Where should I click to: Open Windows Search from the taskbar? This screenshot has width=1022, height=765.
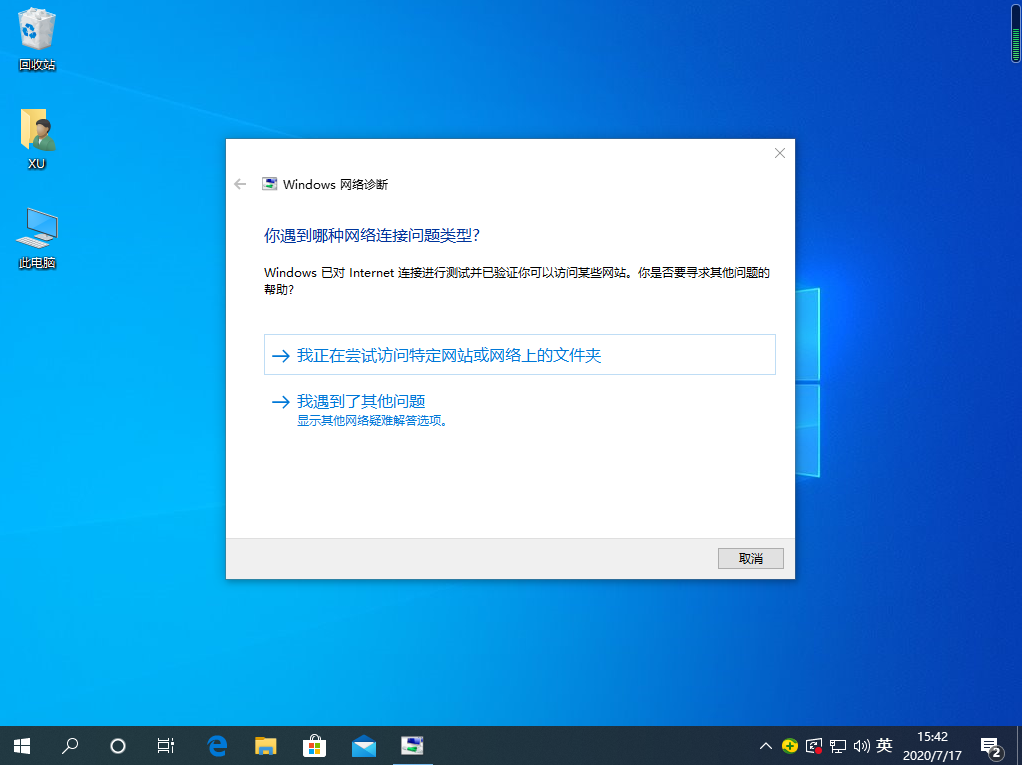coord(70,745)
